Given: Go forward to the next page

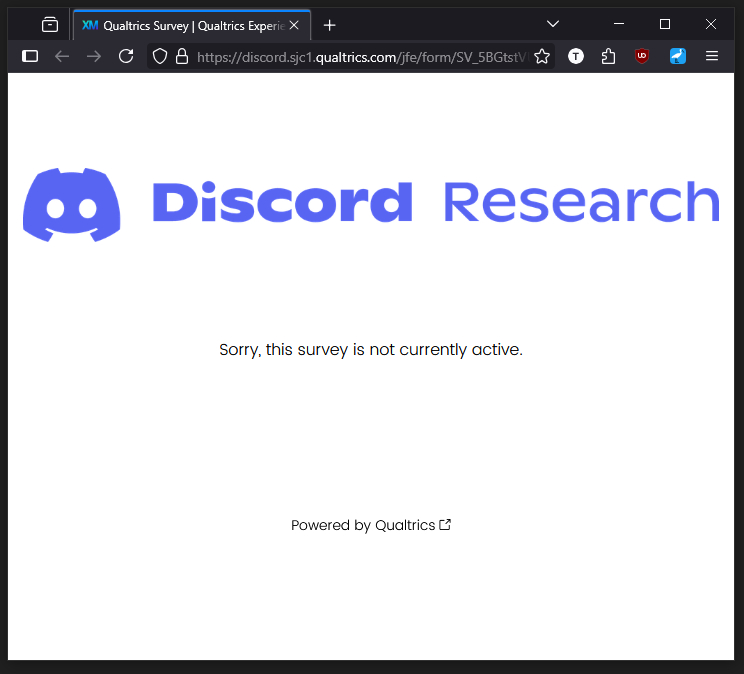Looking at the screenshot, I should (x=94, y=56).
